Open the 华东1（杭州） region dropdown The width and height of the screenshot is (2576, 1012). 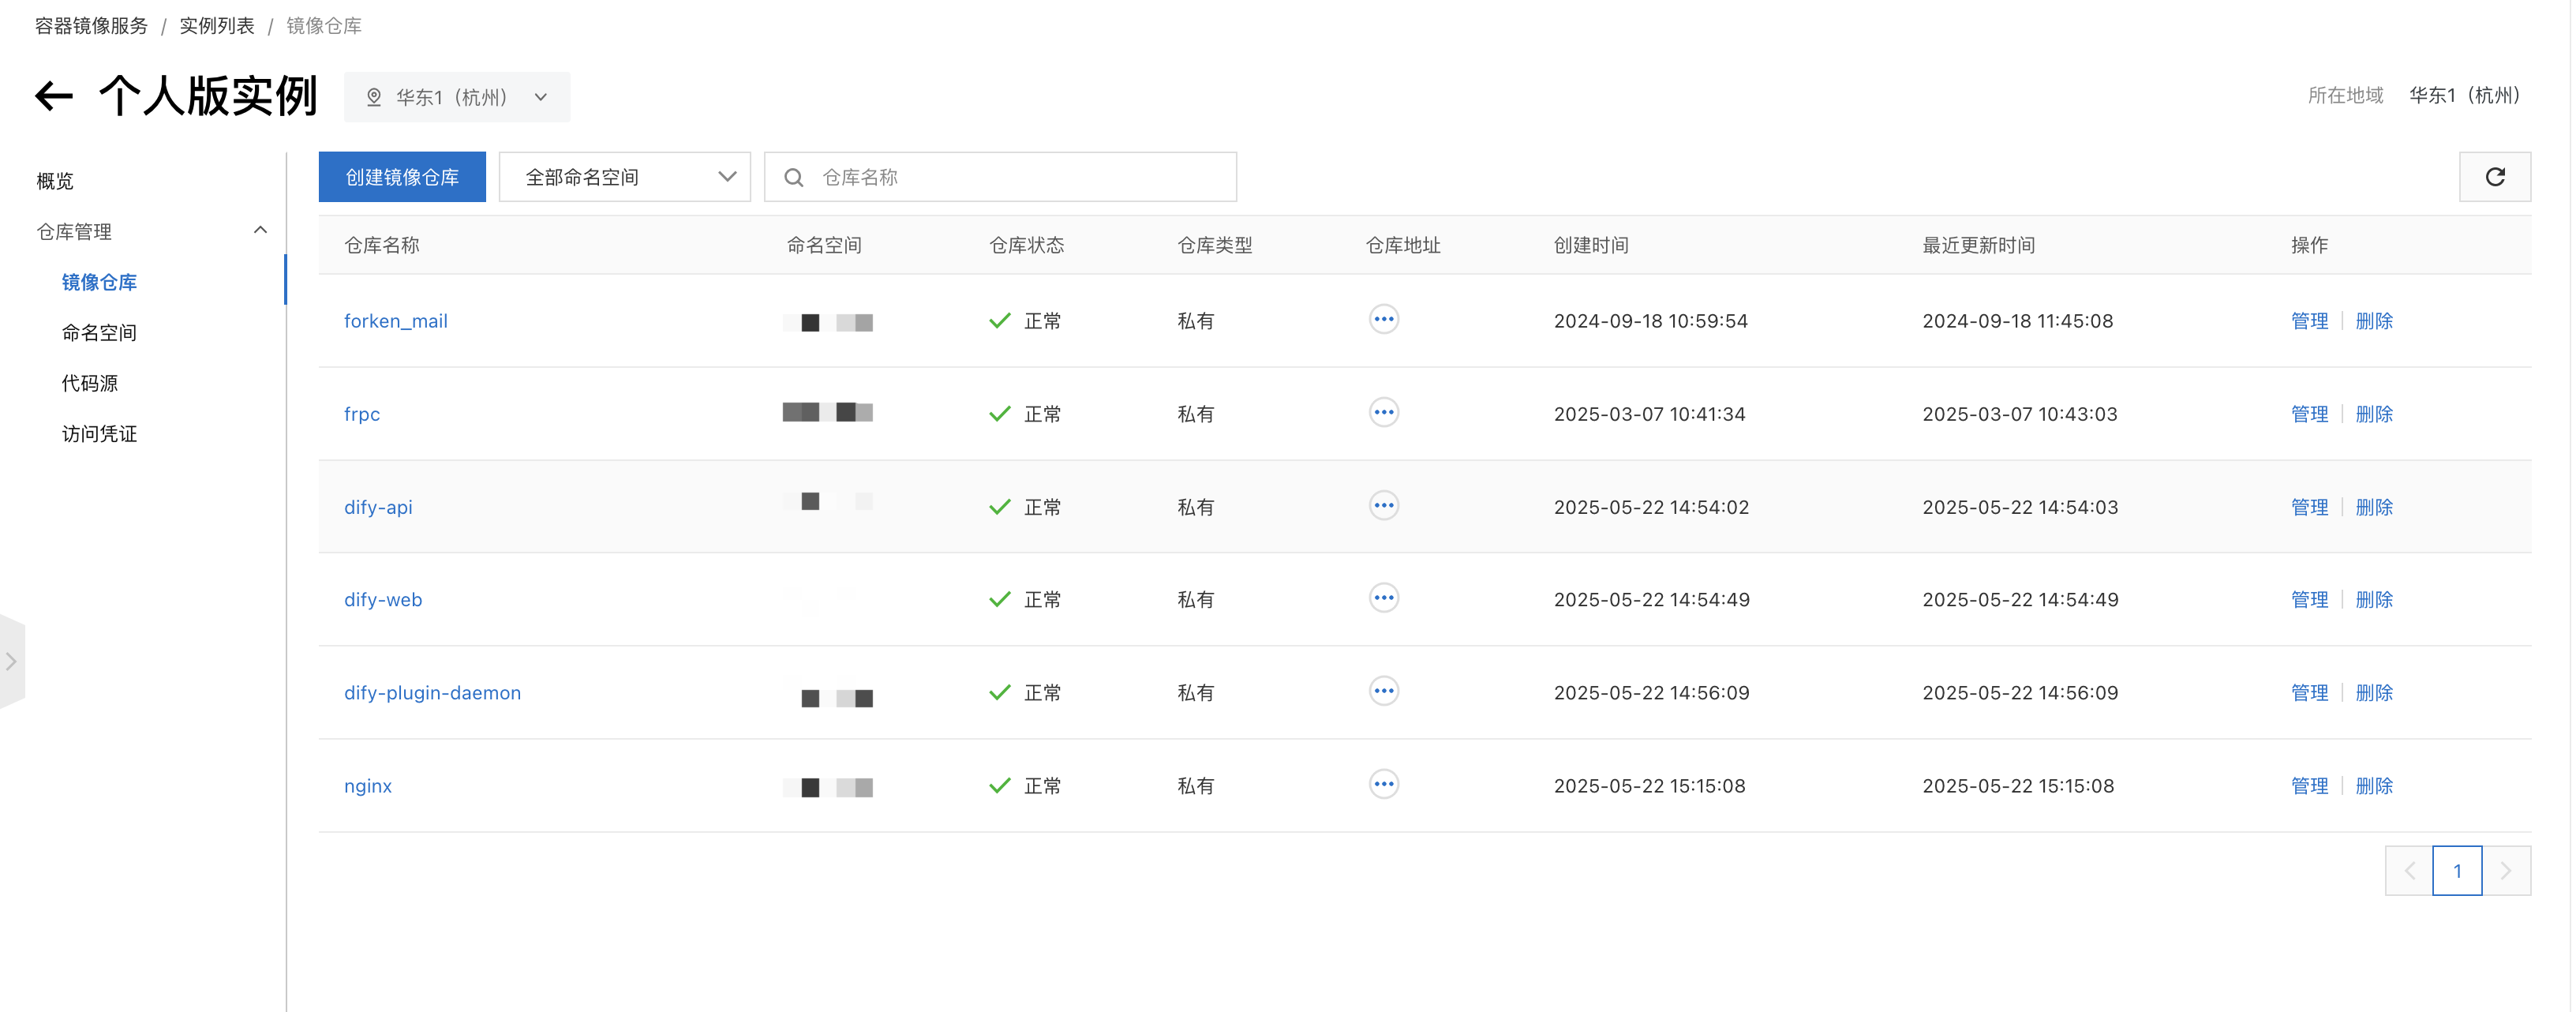457,97
